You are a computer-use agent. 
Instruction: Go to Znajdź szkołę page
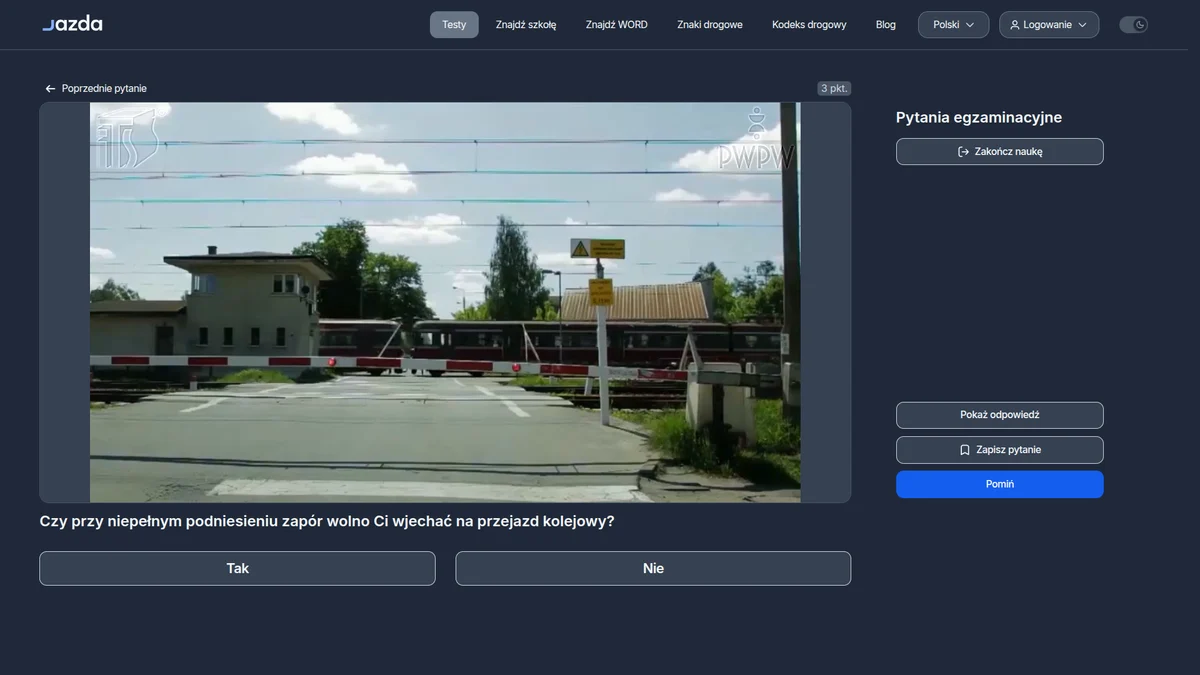pyautogui.click(x=526, y=25)
